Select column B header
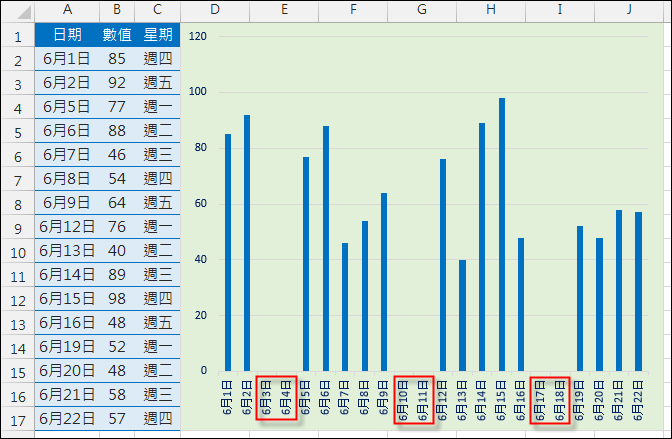The height and width of the screenshot is (439, 672). coord(117,10)
